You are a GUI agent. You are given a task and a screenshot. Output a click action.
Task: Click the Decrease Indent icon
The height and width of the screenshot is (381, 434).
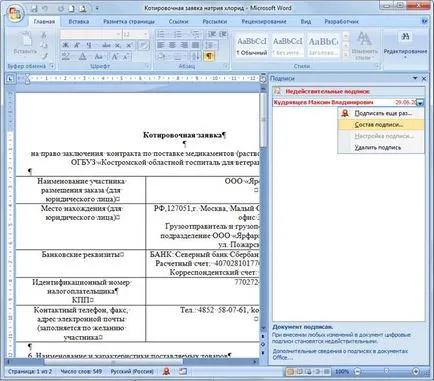(212, 34)
